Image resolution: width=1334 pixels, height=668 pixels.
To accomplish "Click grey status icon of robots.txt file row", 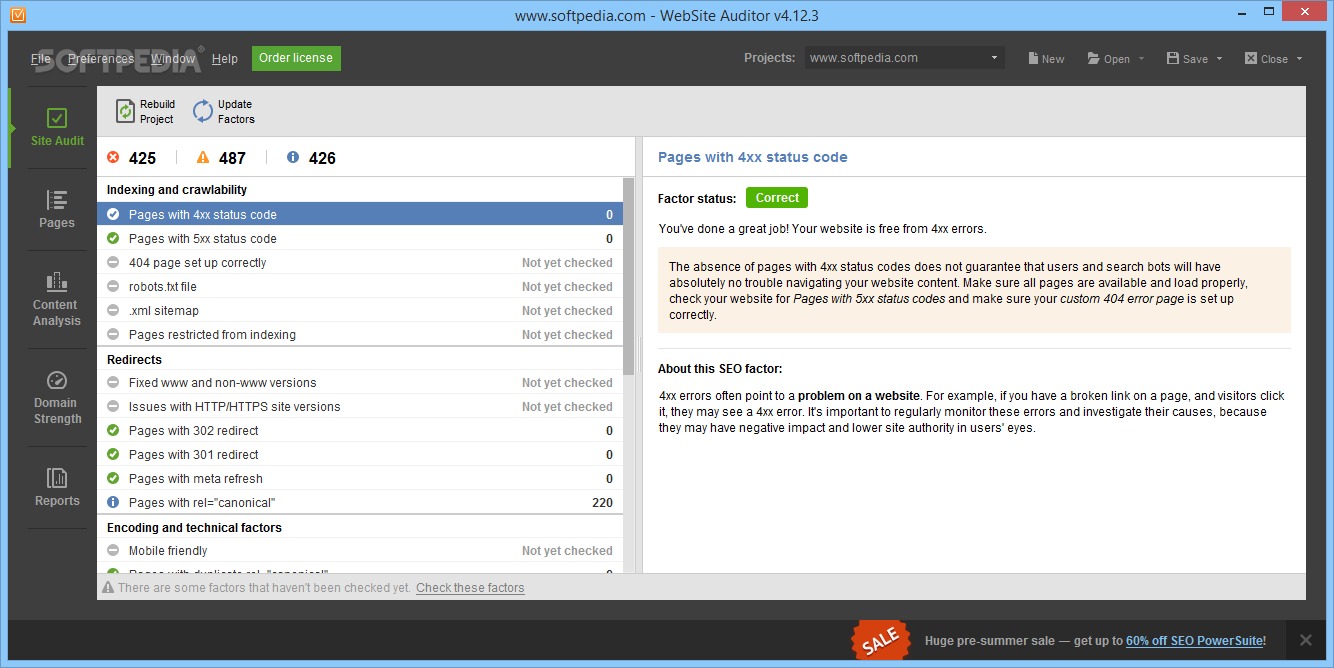I will (x=113, y=287).
